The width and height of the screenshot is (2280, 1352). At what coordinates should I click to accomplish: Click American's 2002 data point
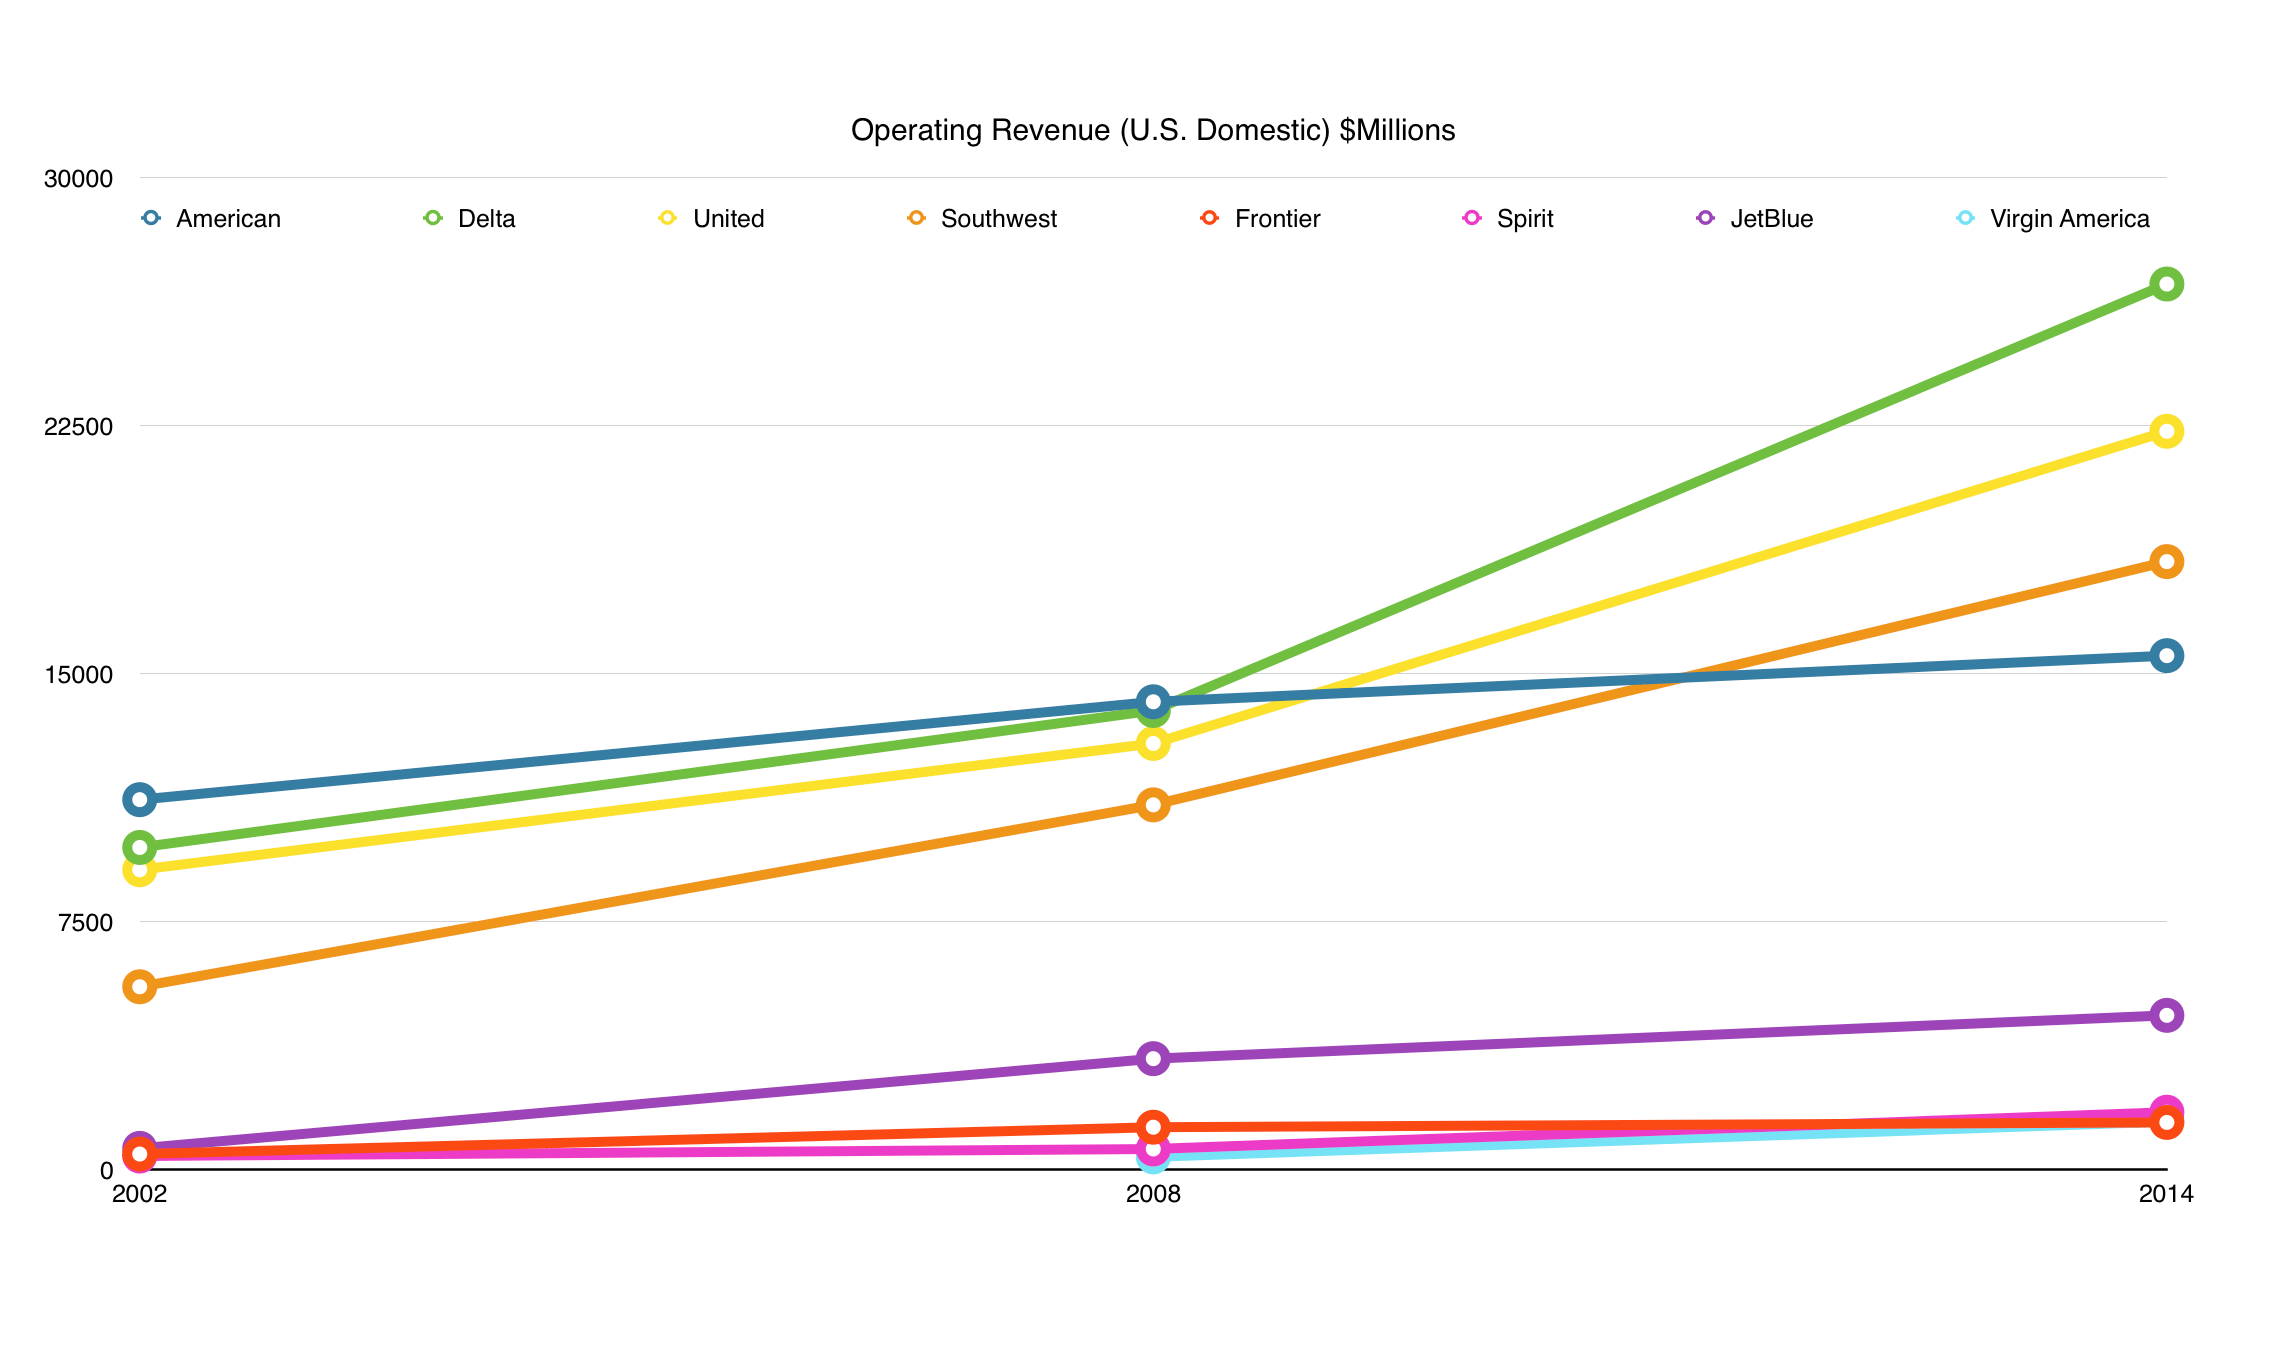(x=140, y=800)
